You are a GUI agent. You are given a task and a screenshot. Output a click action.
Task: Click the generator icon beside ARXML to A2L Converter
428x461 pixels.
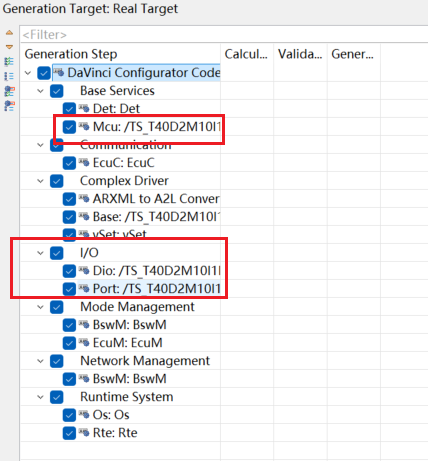84,199
